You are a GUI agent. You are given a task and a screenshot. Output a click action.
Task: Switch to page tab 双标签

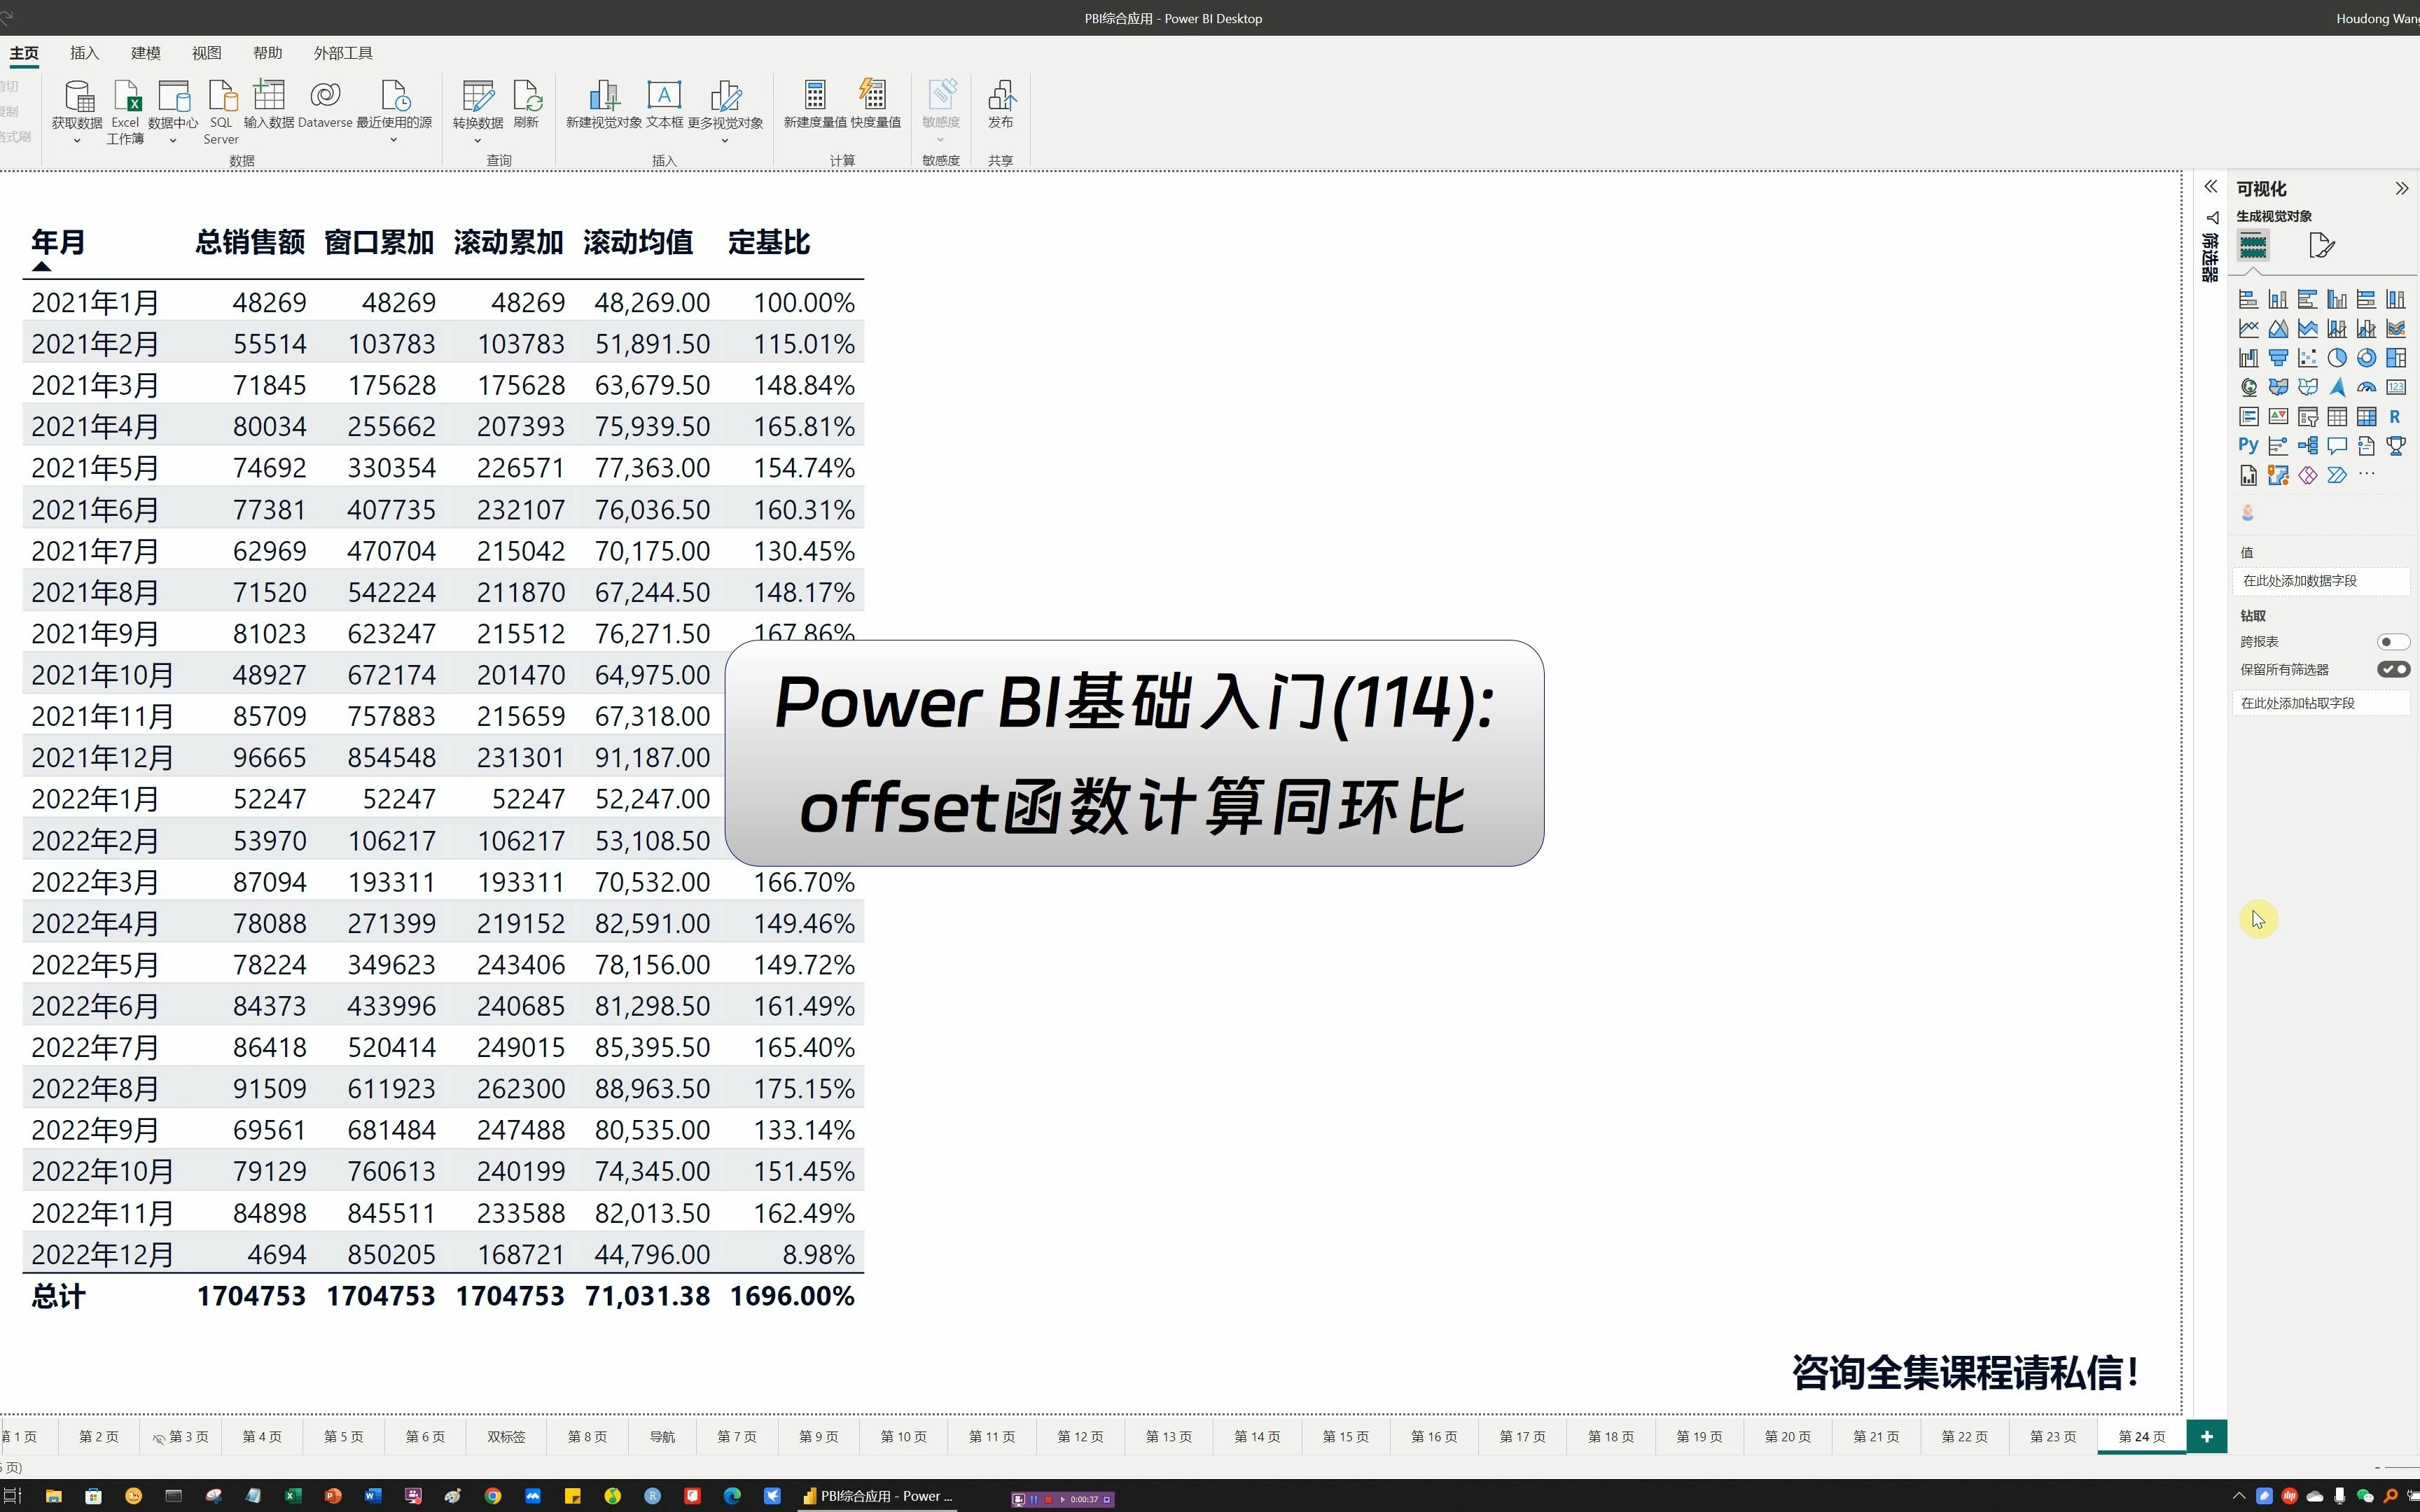pos(506,1436)
